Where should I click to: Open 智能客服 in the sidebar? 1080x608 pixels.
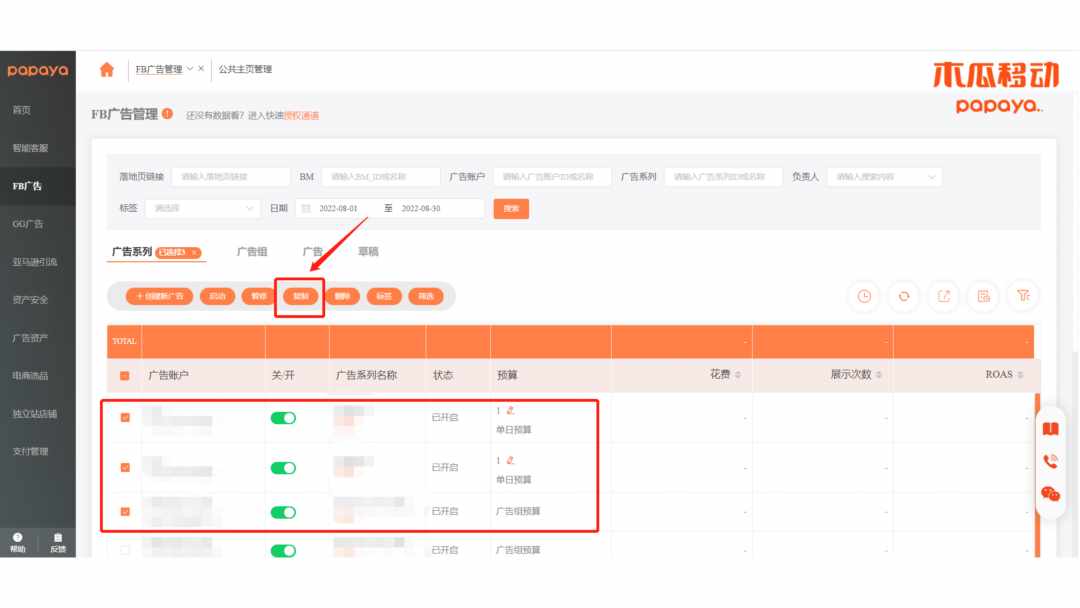(30, 148)
